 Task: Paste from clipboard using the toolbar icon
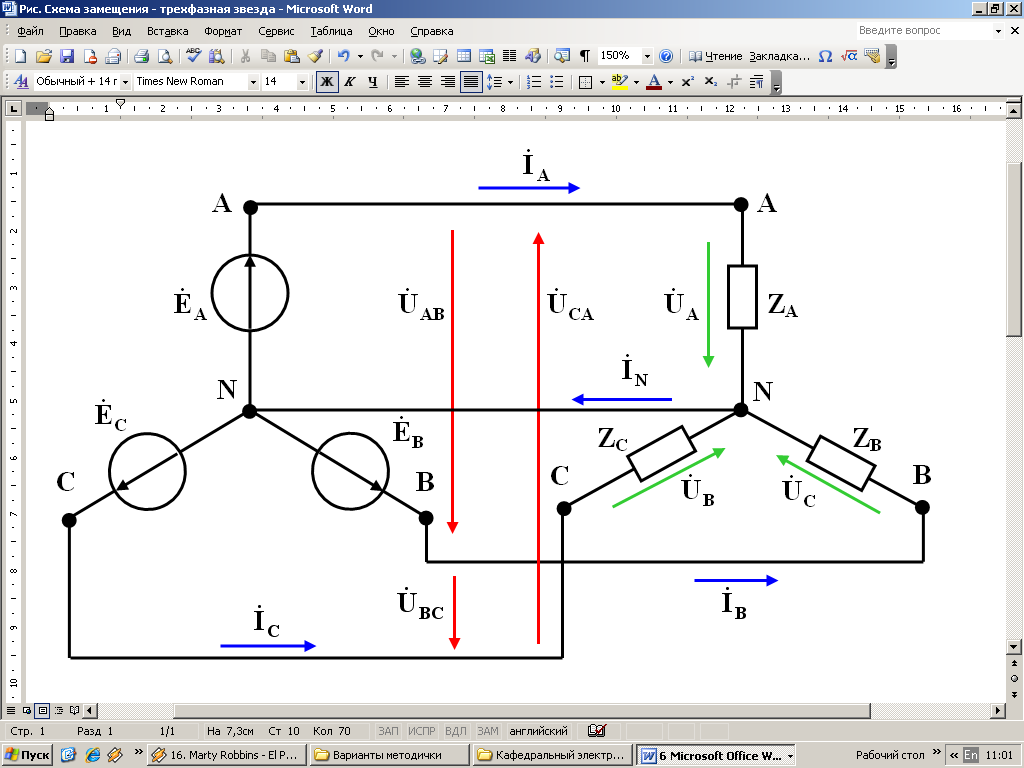[x=291, y=56]
